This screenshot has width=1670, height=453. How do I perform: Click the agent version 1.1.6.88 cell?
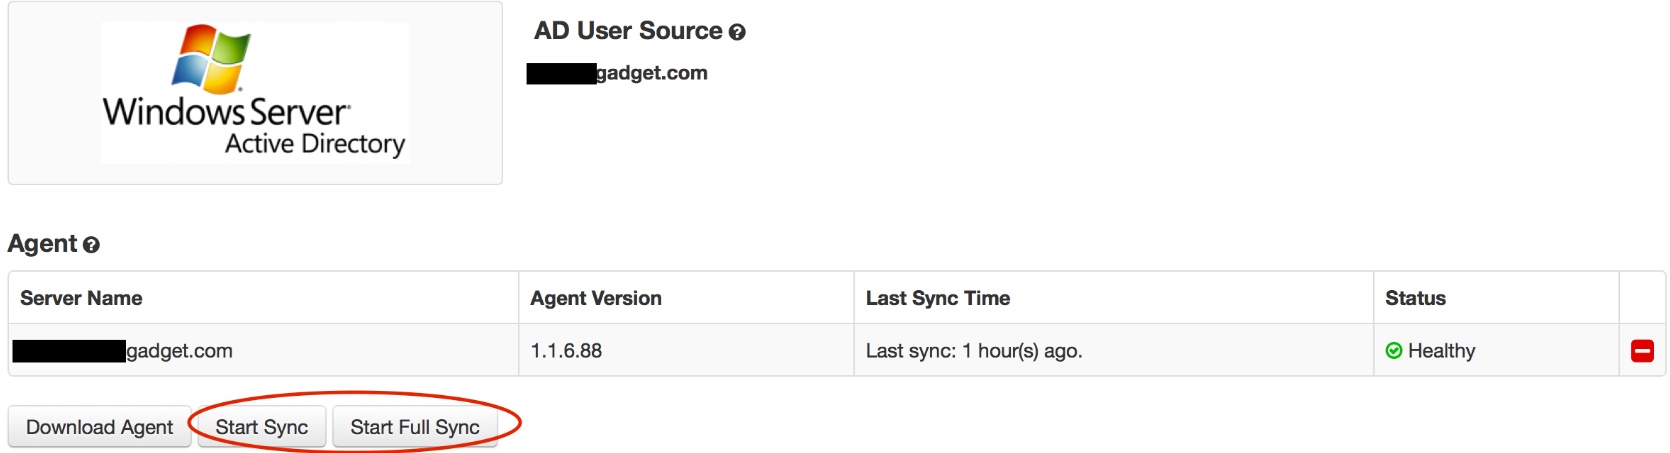click(566, 351)
